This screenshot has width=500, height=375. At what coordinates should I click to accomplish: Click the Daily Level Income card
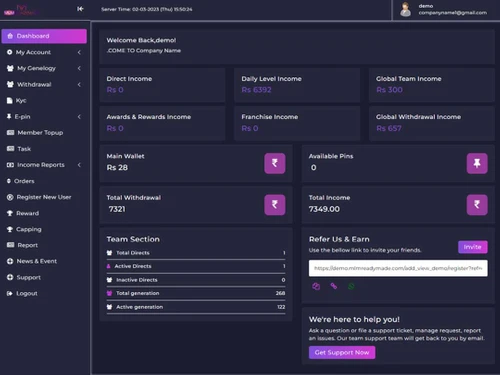point(297,85)
